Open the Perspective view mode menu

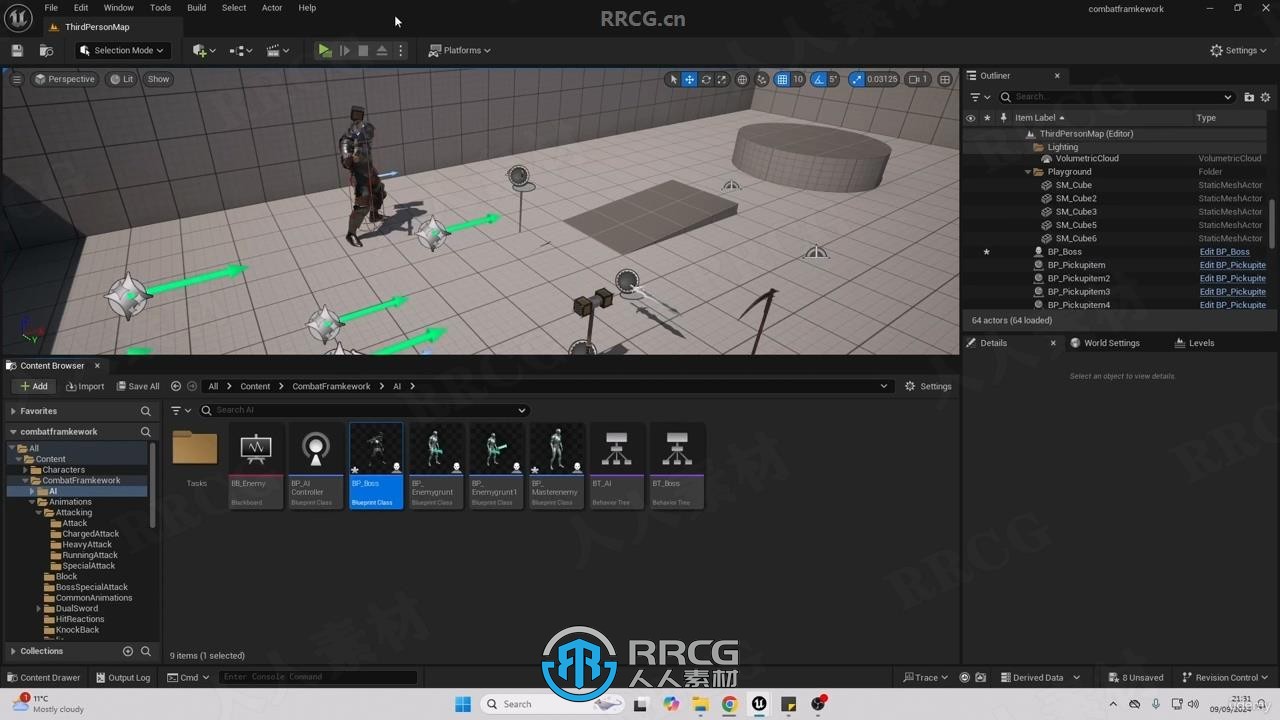pyautogui.click(x=65, y=79)
